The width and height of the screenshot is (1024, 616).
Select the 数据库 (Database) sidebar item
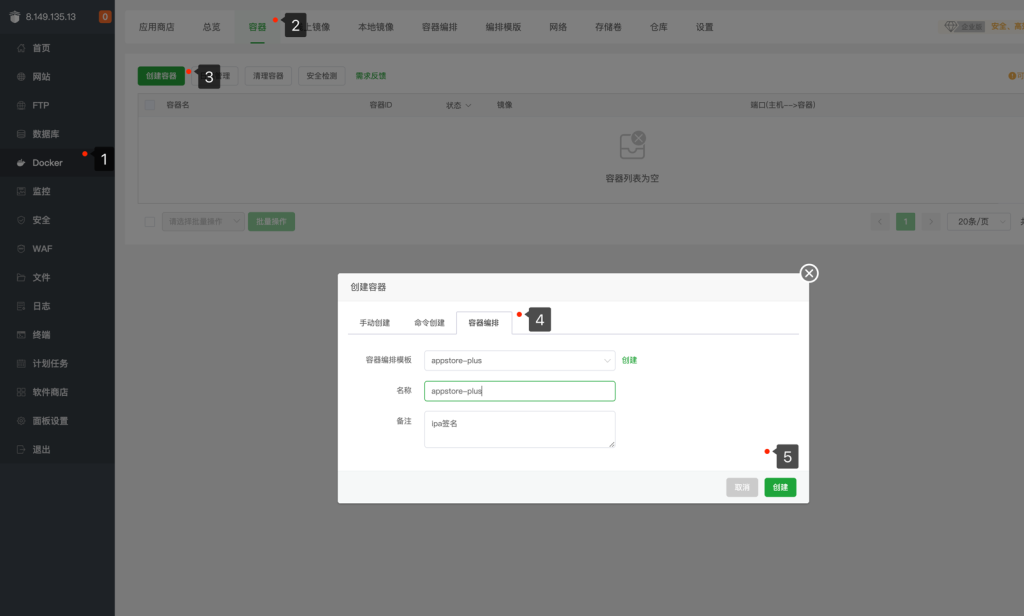tap(45, 132)
